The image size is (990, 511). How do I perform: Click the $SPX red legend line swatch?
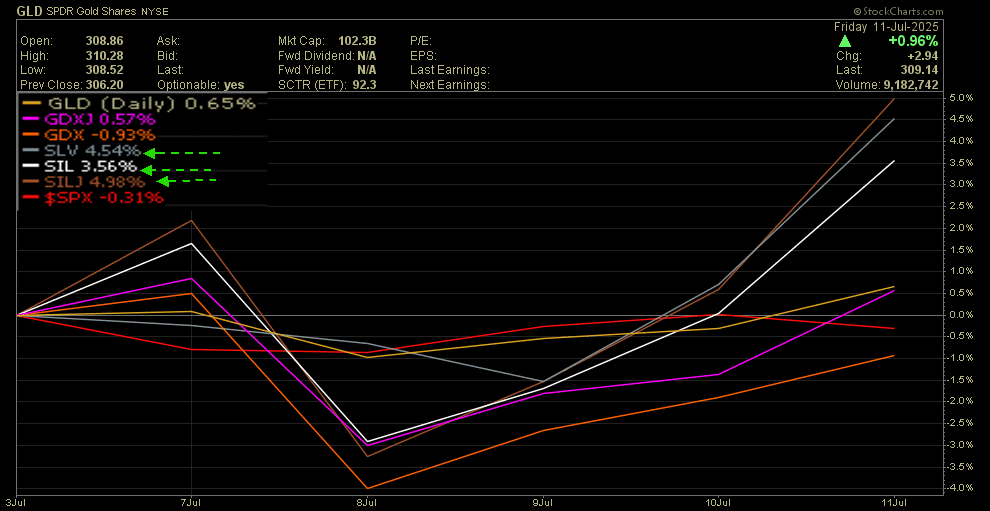tap(31, 198)
